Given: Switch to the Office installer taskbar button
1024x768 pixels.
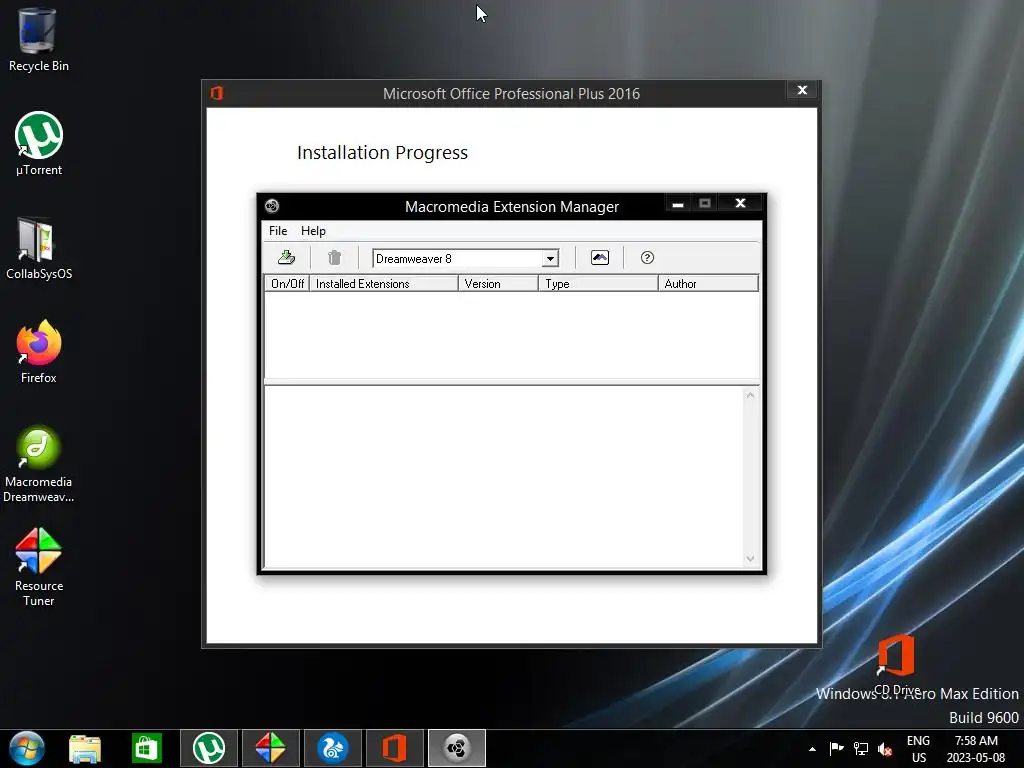Looking at the screenshot, I should 394,748.
